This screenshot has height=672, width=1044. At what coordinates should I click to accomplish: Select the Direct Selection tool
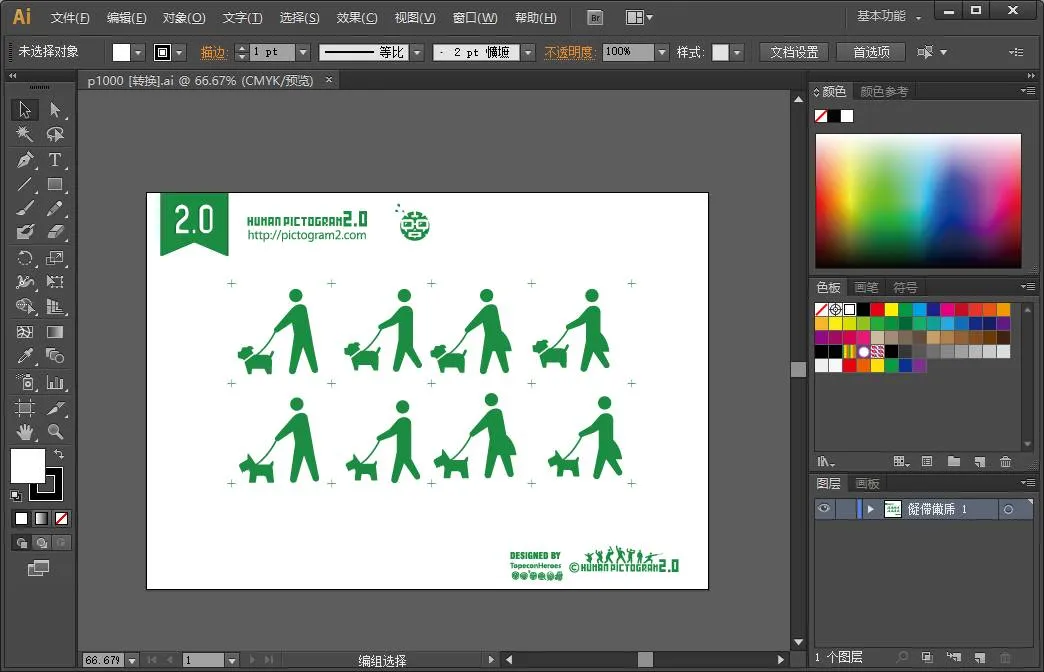point(55,110)
